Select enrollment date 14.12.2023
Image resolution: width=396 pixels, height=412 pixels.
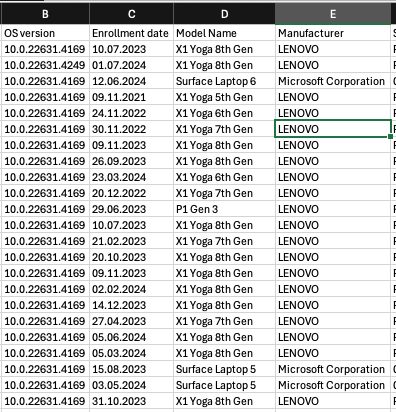[132, 305]
